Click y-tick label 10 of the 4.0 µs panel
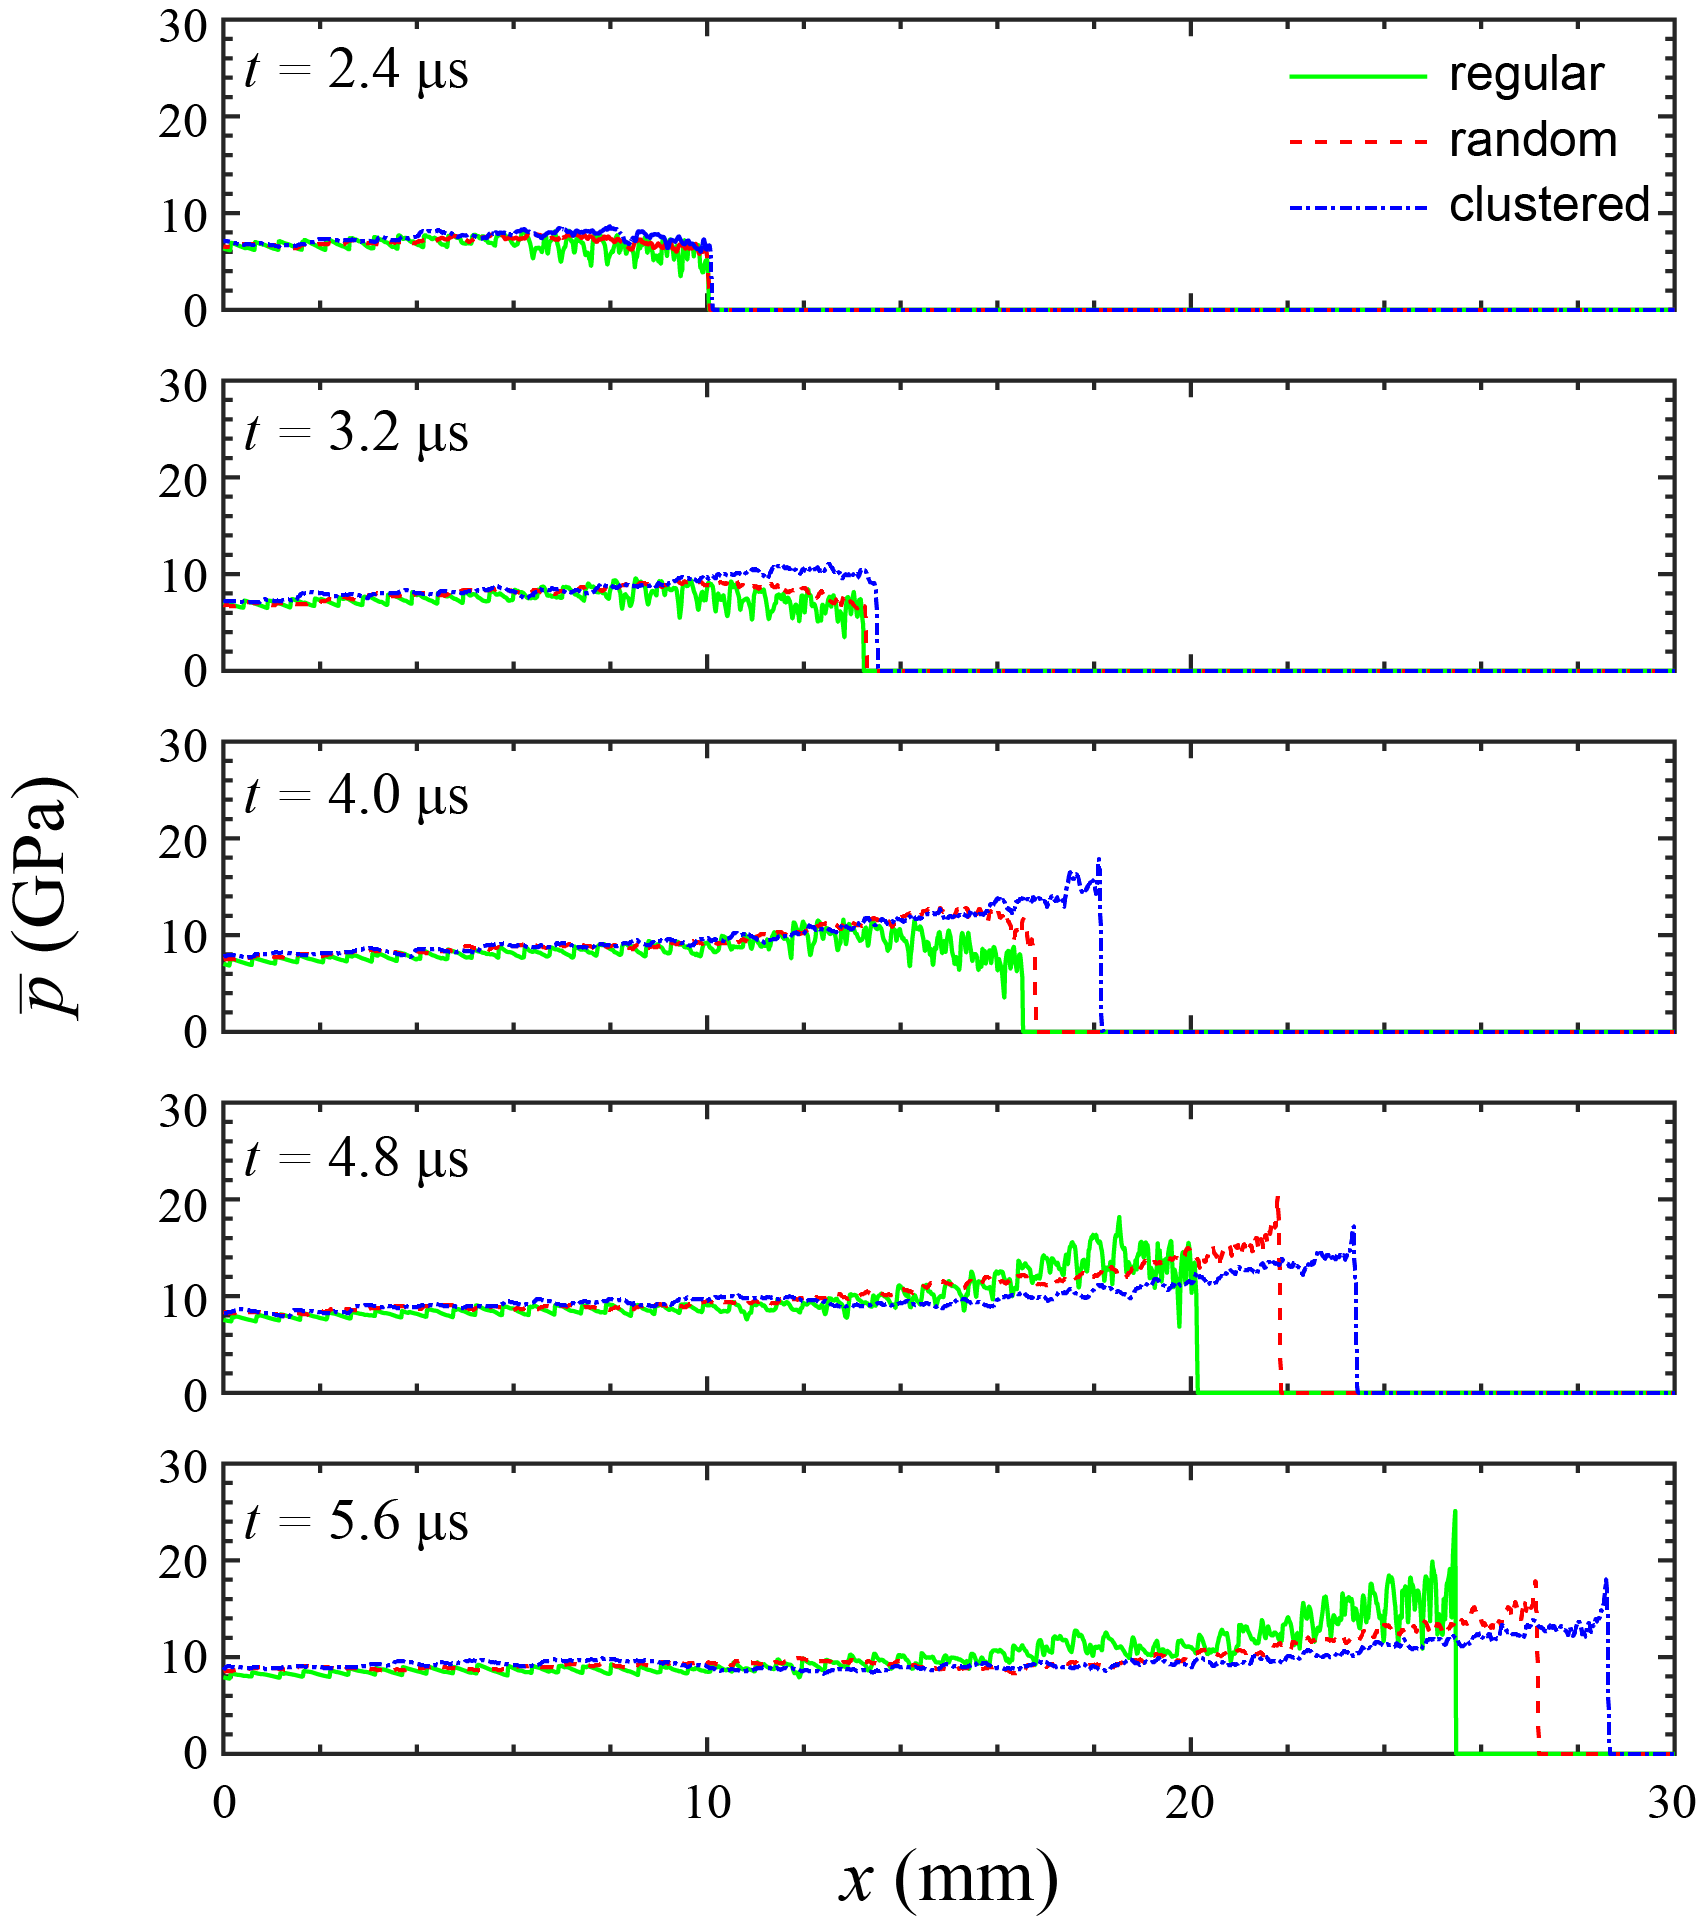Image resolution: width=1697 pixels, height=1923 pixels. [x=183, y=937]
